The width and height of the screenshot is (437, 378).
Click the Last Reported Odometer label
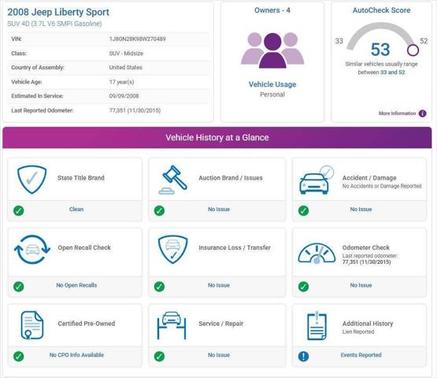42,110
